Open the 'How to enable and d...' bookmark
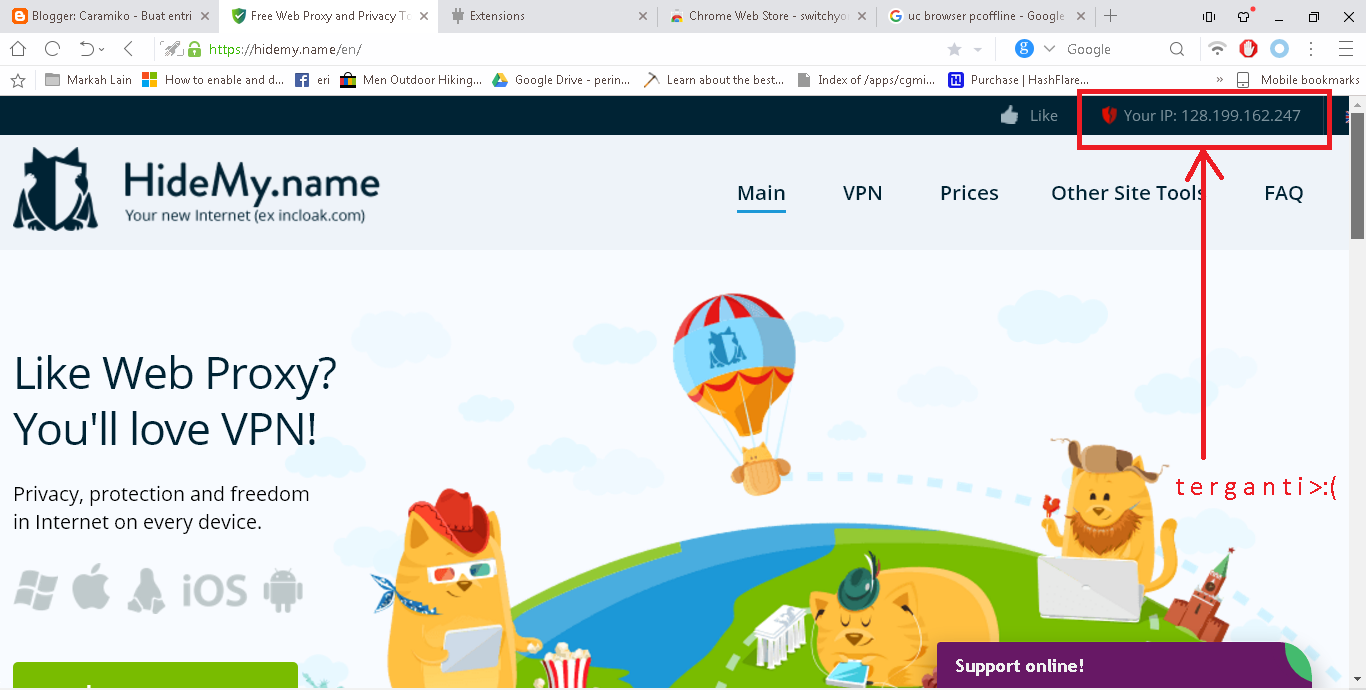The width and height of the screenshot is (1366, 690). point(213,80)
